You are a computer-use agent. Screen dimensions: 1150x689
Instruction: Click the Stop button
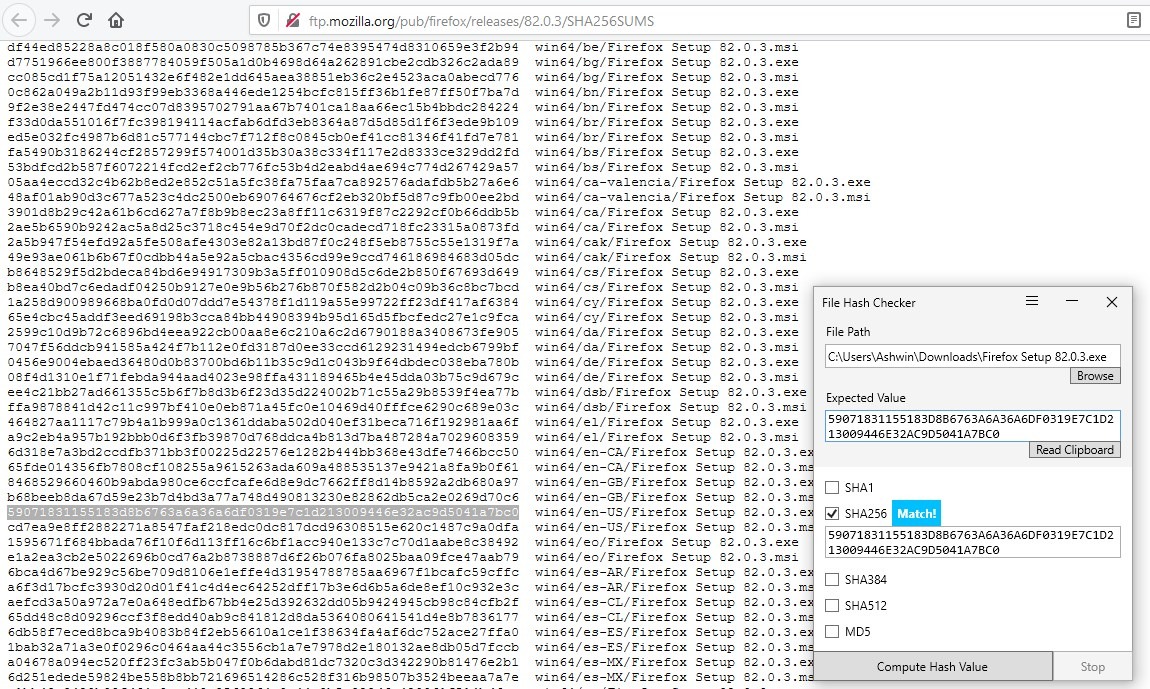click(x=1092, y=666)
